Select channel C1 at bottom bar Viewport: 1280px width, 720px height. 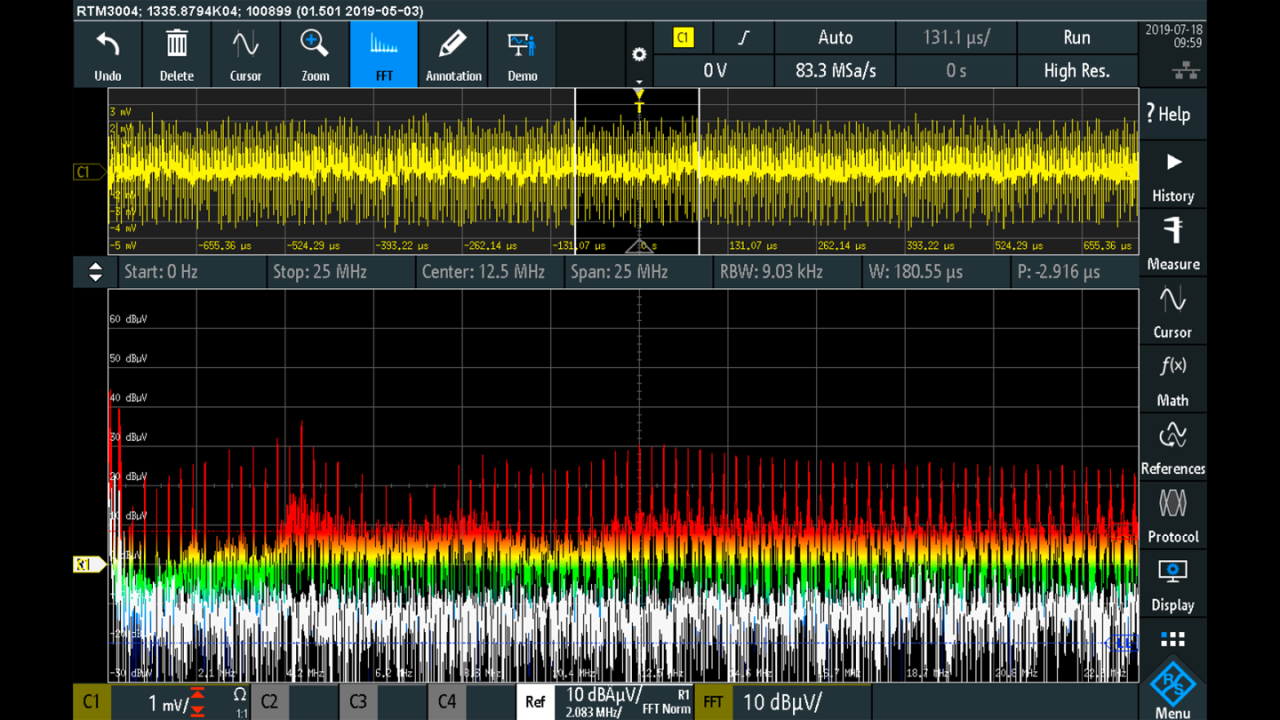[x=91, y=703]
